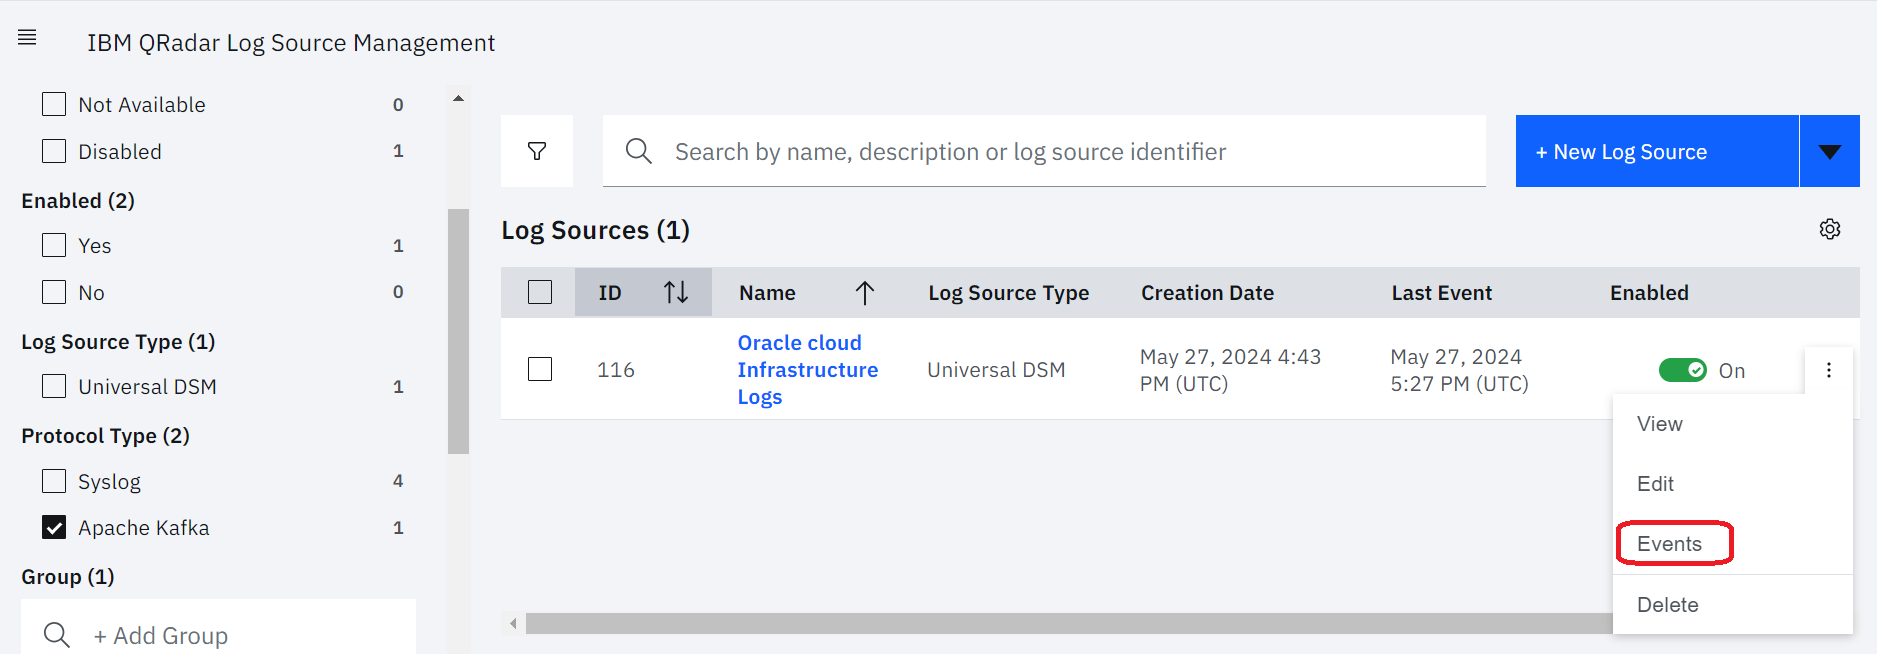This screenshot has width=1877, height=654.
Task: Choose Events from the context menu
Action: point(1669,543)
